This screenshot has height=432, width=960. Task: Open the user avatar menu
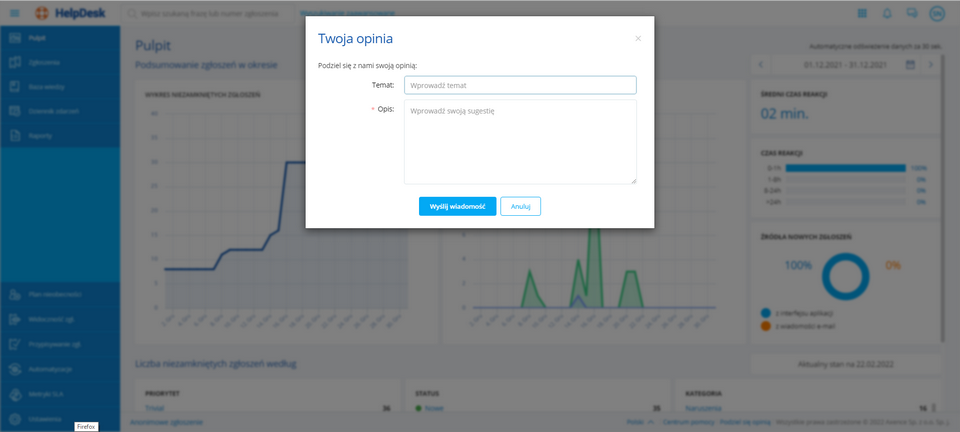pyautogui.click(x=937, y=13)
